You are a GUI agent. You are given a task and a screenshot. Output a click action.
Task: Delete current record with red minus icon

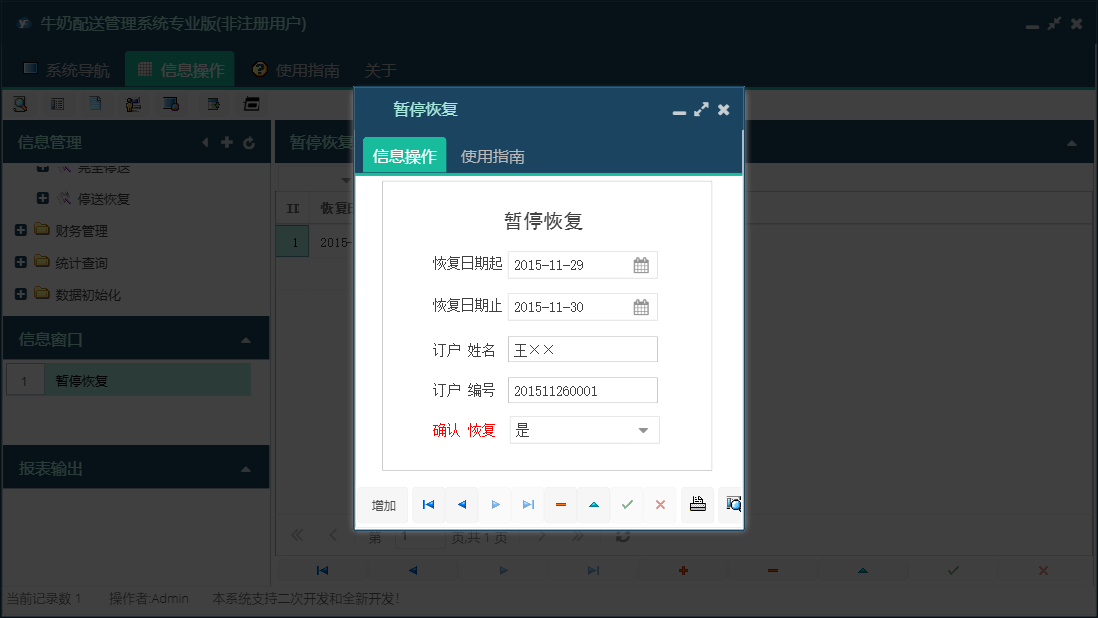point(560,505)
